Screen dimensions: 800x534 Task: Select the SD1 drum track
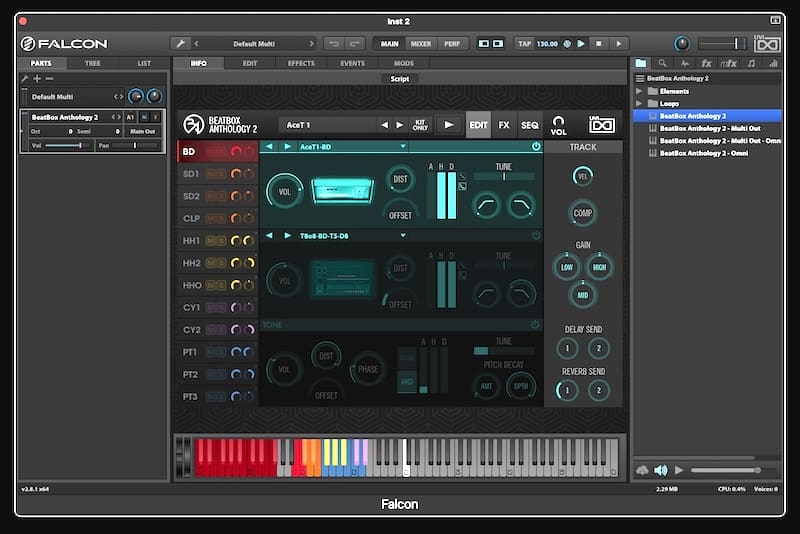(x=191, y=174)
